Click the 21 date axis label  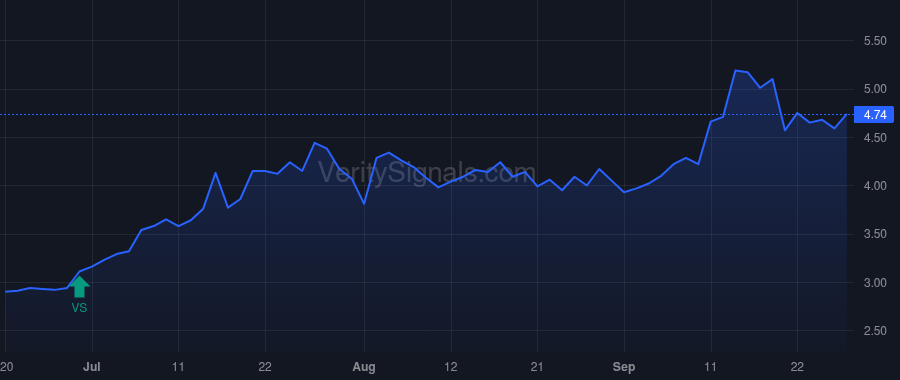pos(537,367)
